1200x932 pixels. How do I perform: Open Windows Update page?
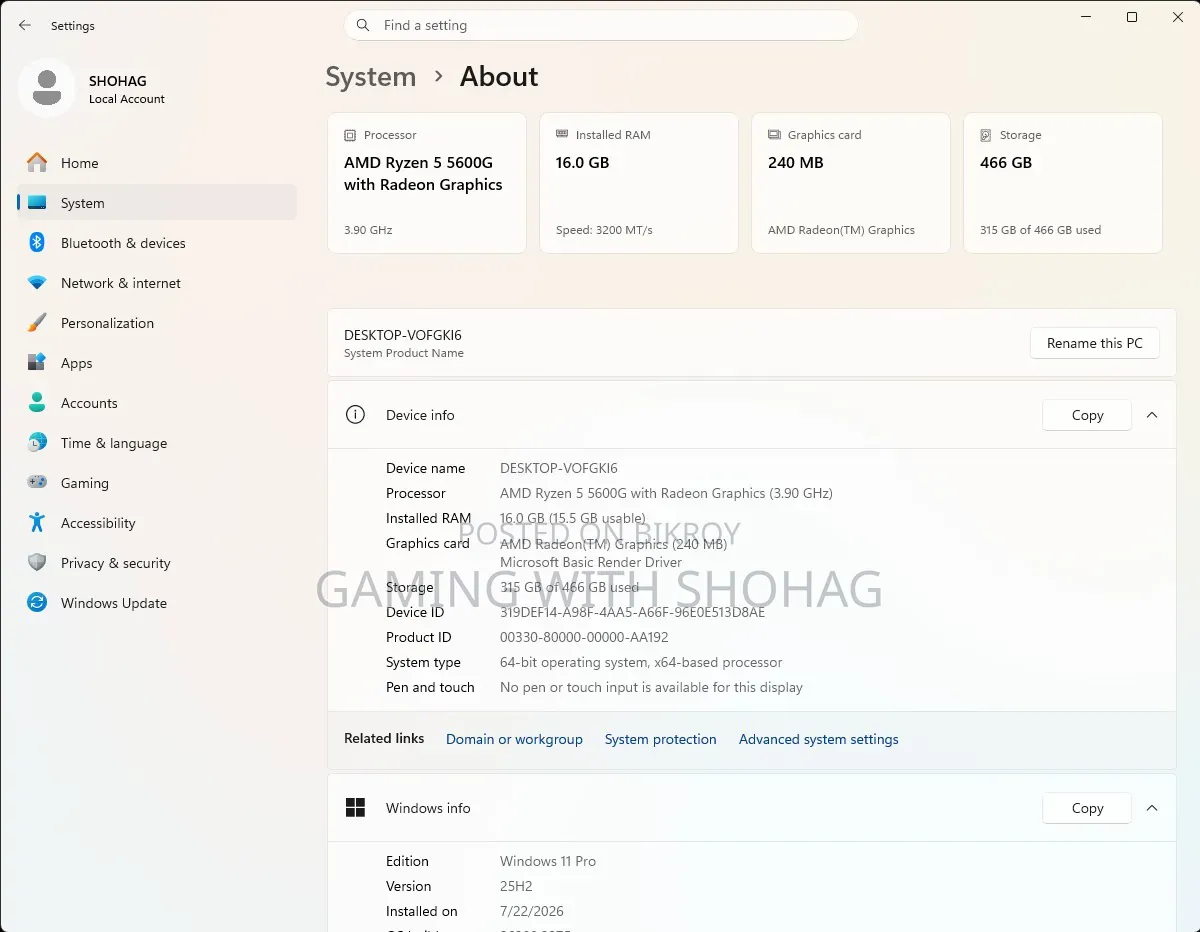[157, 602]
